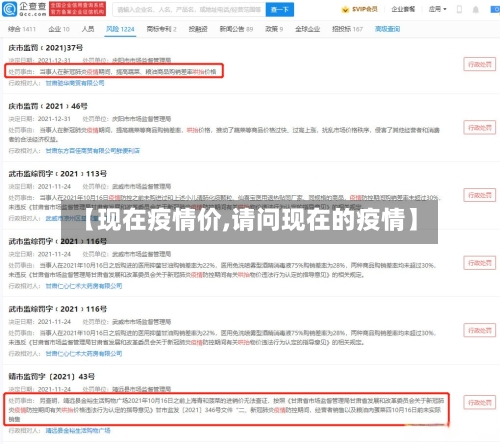Switch to the 企业 10 tab

59,29
